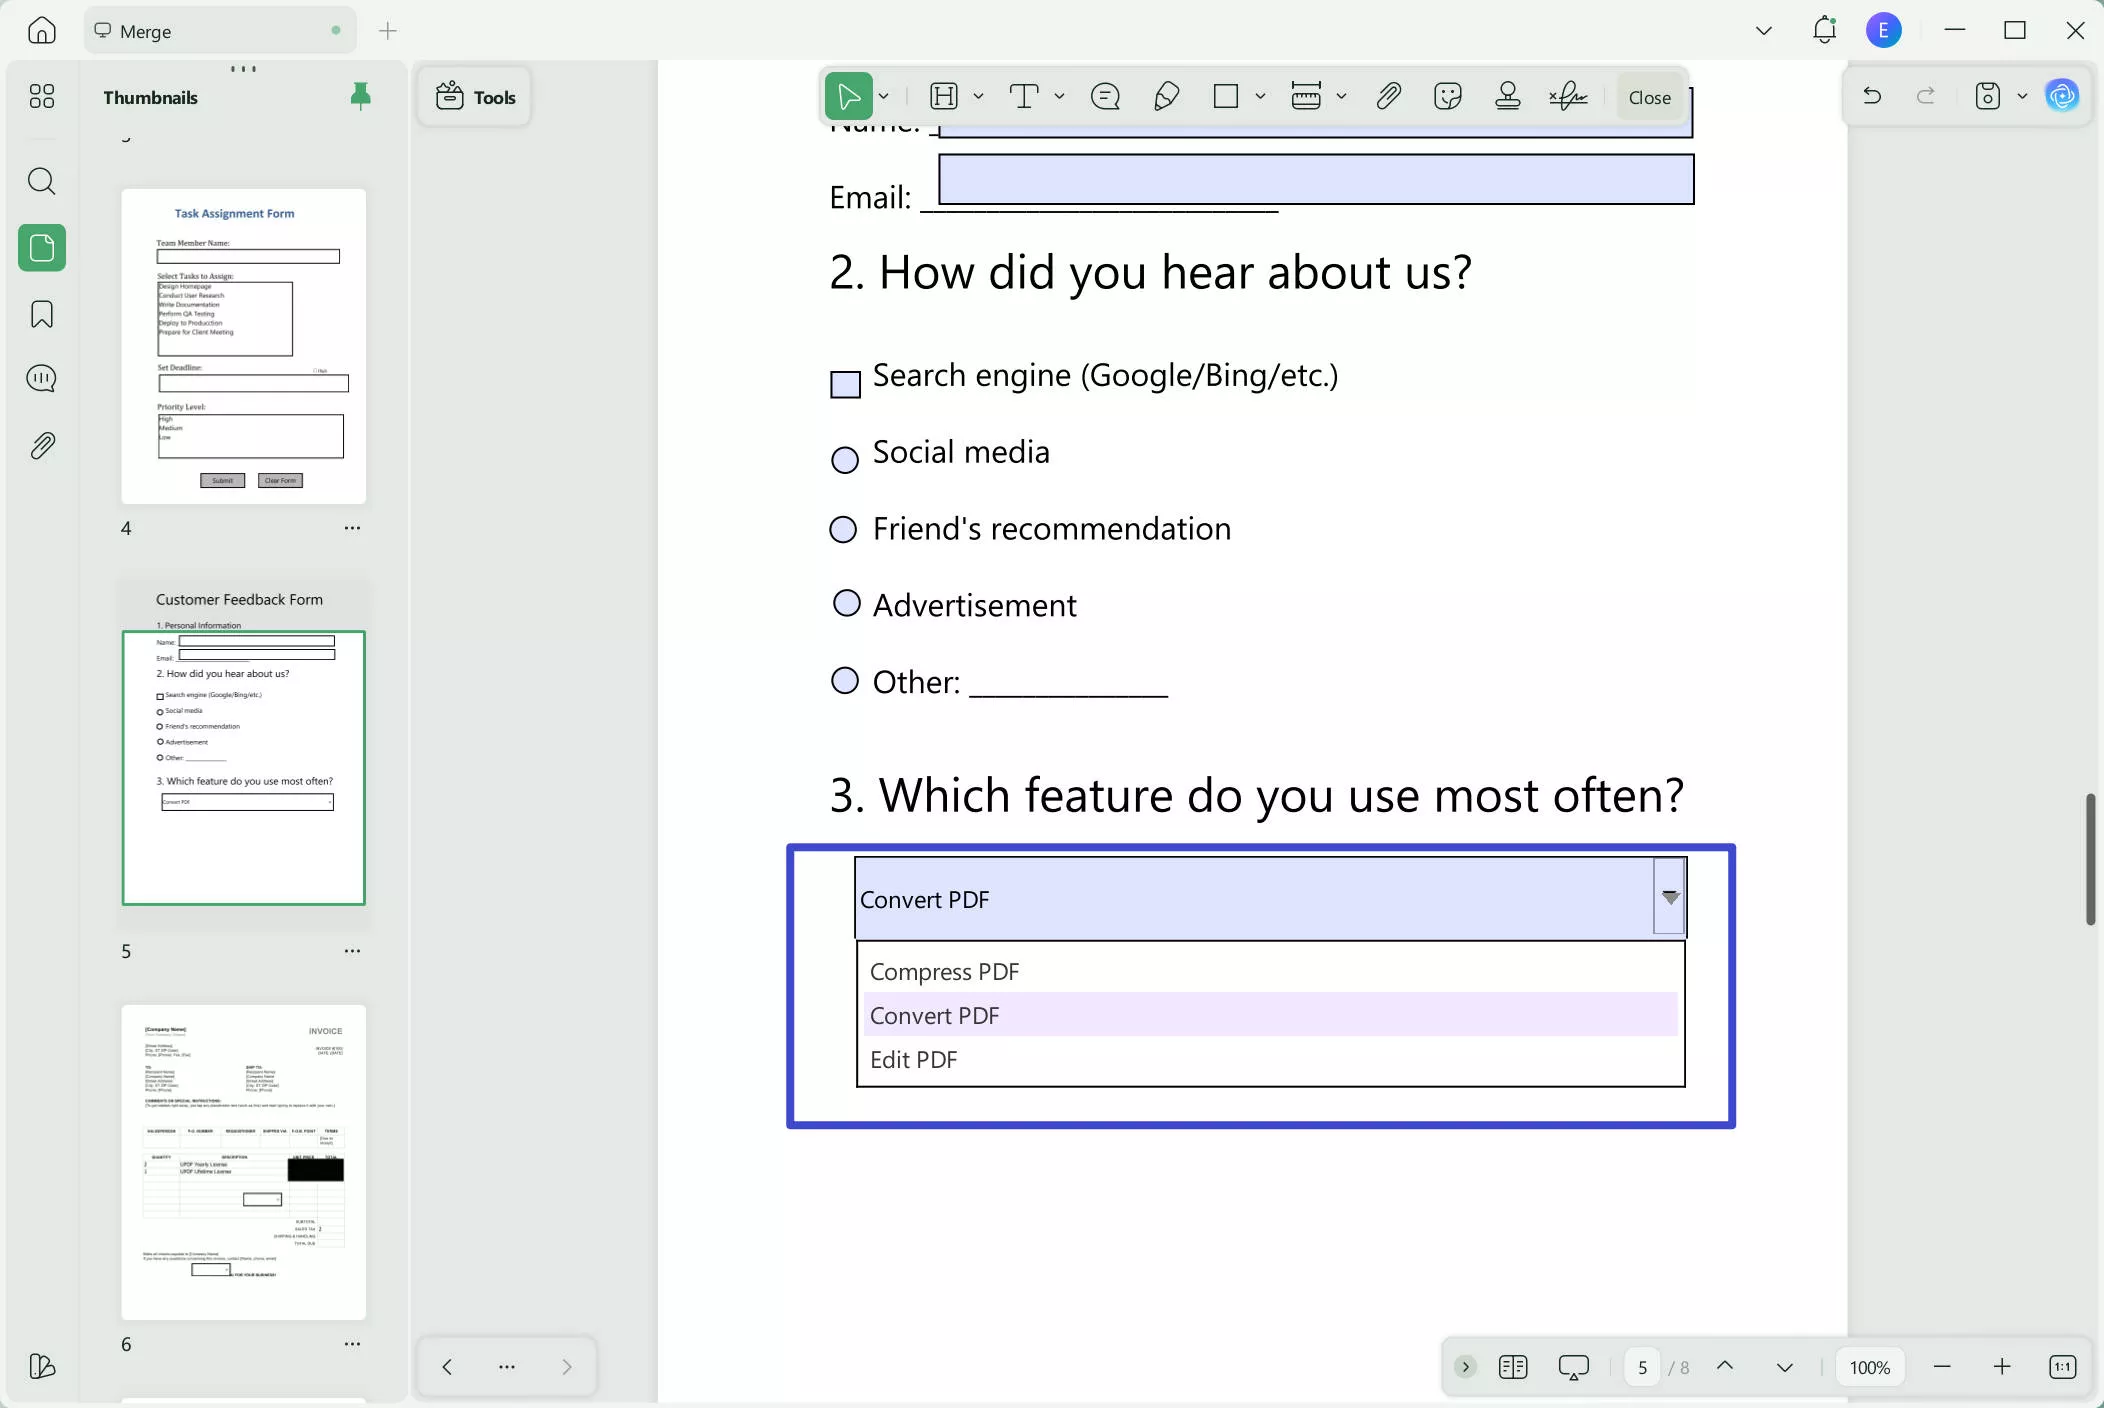2104x1408 pixels.
Task: Click the Tools button
Action: pyautogui.click(x=474, y=96)
